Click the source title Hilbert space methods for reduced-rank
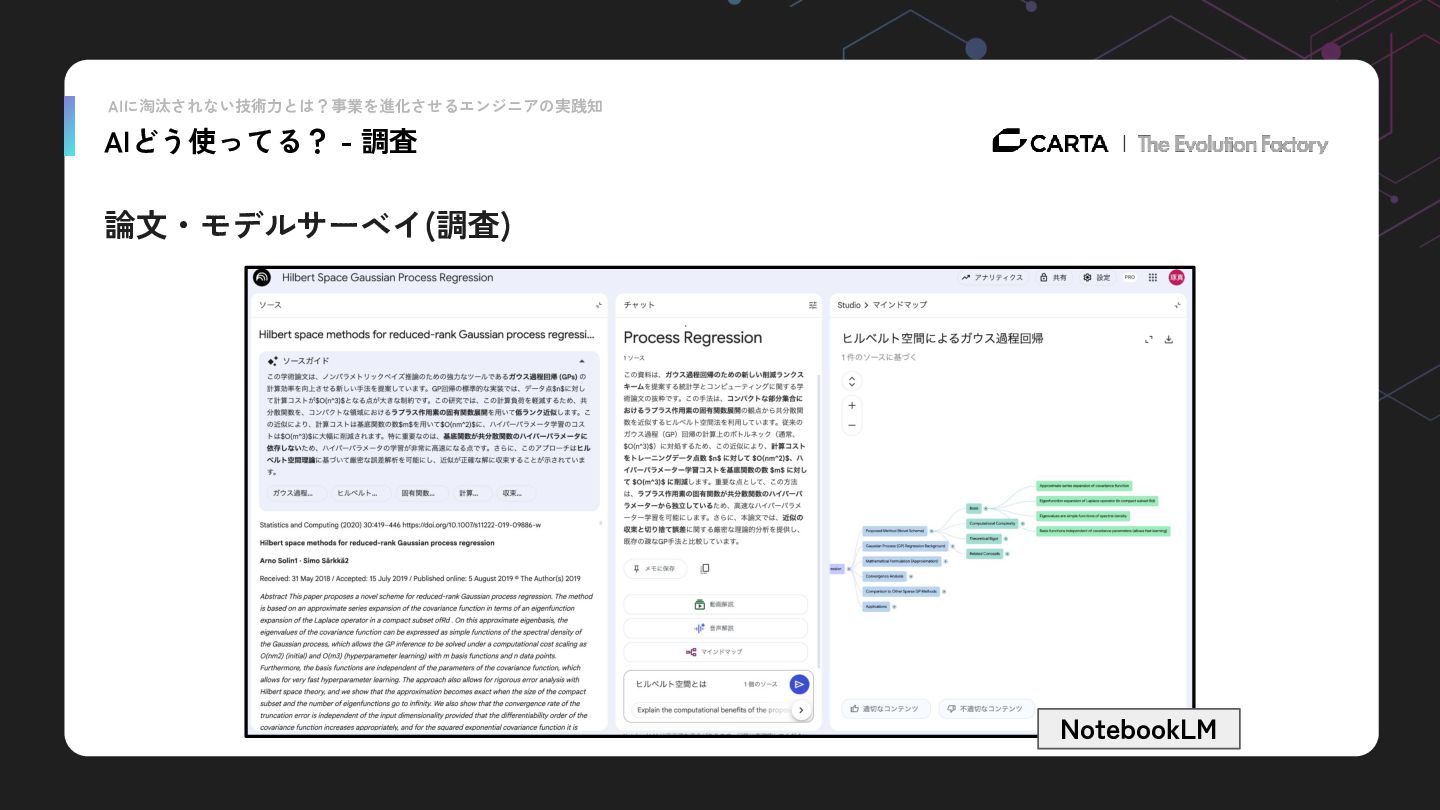Viewport: 1440px width, 810px height. [x=426, y=335]
